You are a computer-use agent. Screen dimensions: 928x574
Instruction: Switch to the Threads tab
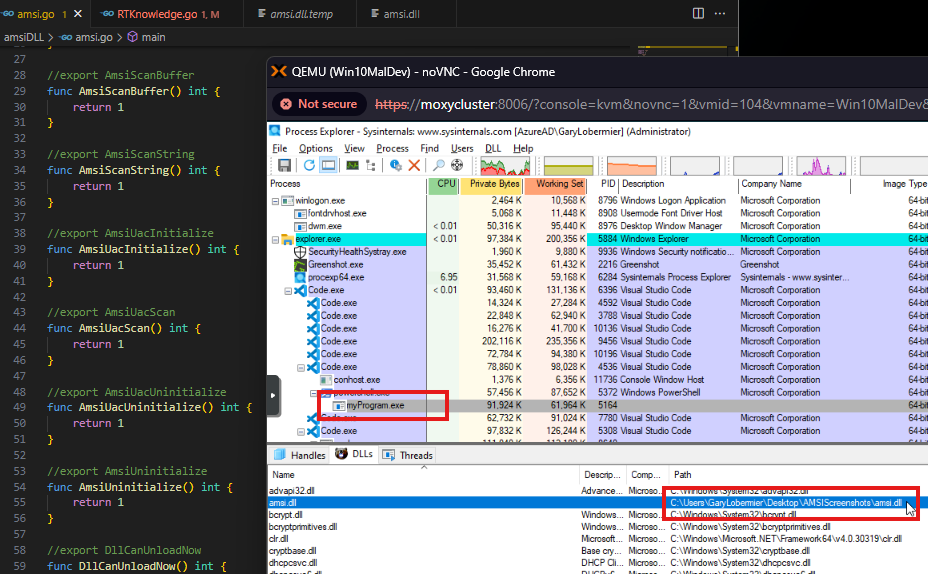[x=408, y=455]
